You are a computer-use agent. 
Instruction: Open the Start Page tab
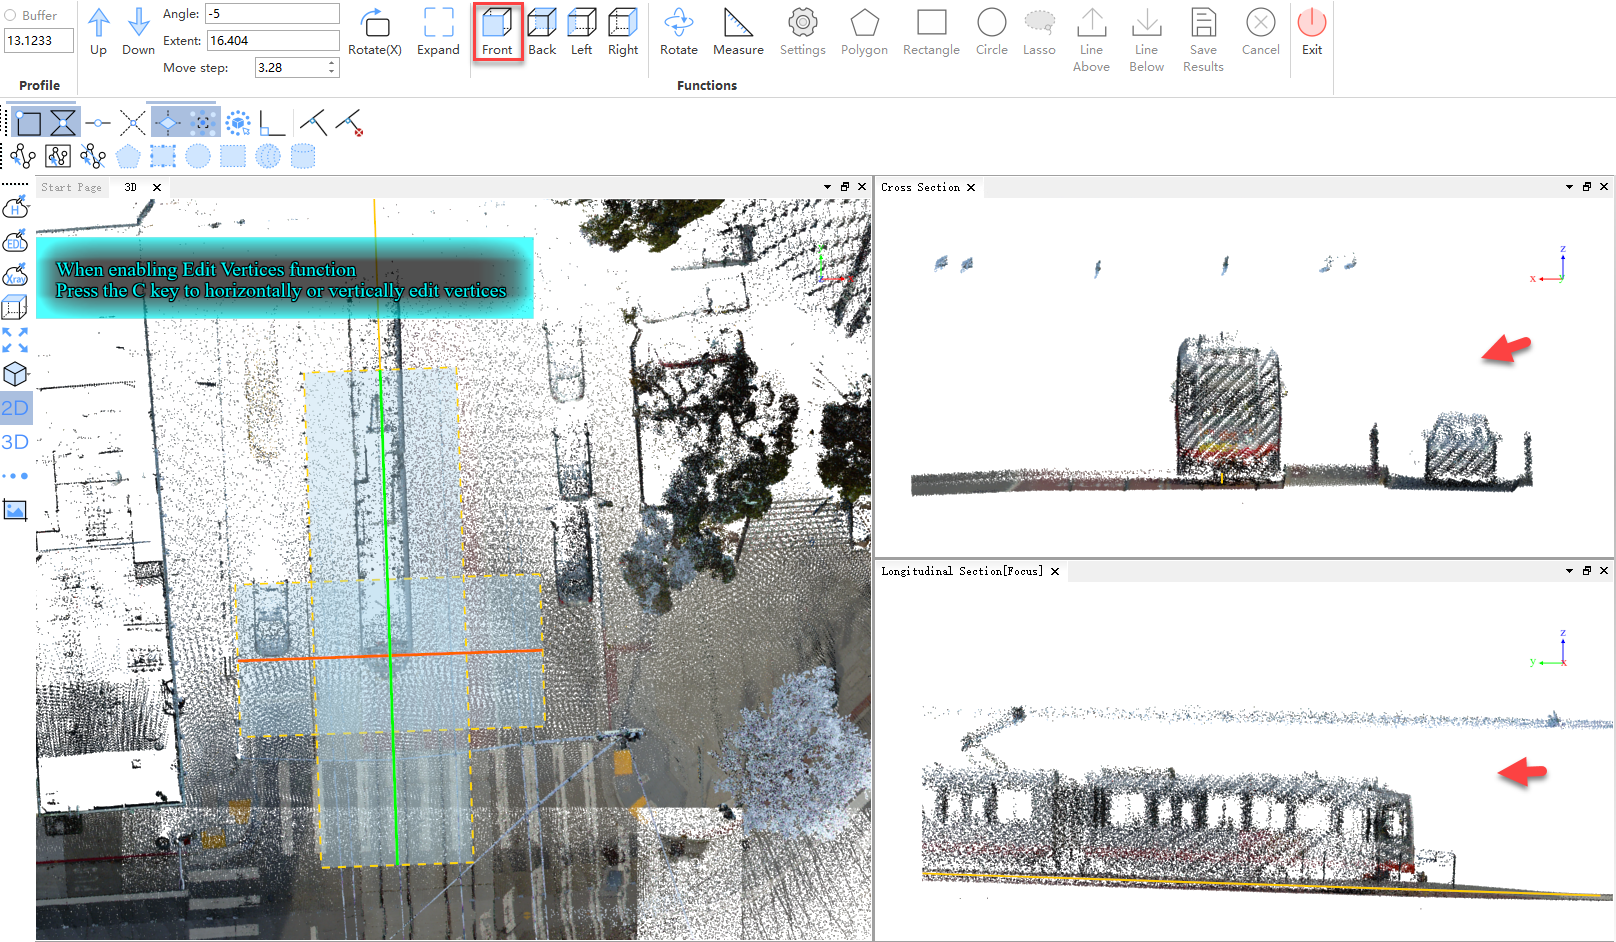pyautogui.click(x=71, y=187)
